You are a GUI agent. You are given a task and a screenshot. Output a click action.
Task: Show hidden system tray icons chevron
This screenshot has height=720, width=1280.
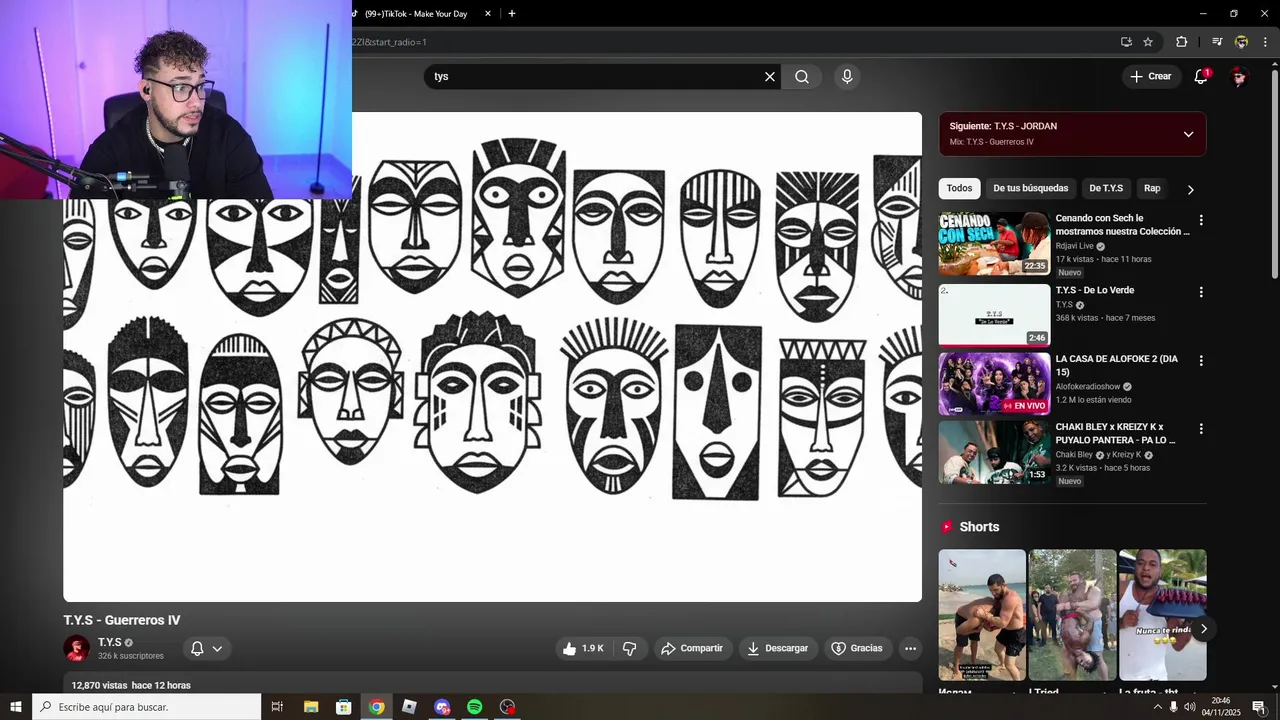(1158, 707)
